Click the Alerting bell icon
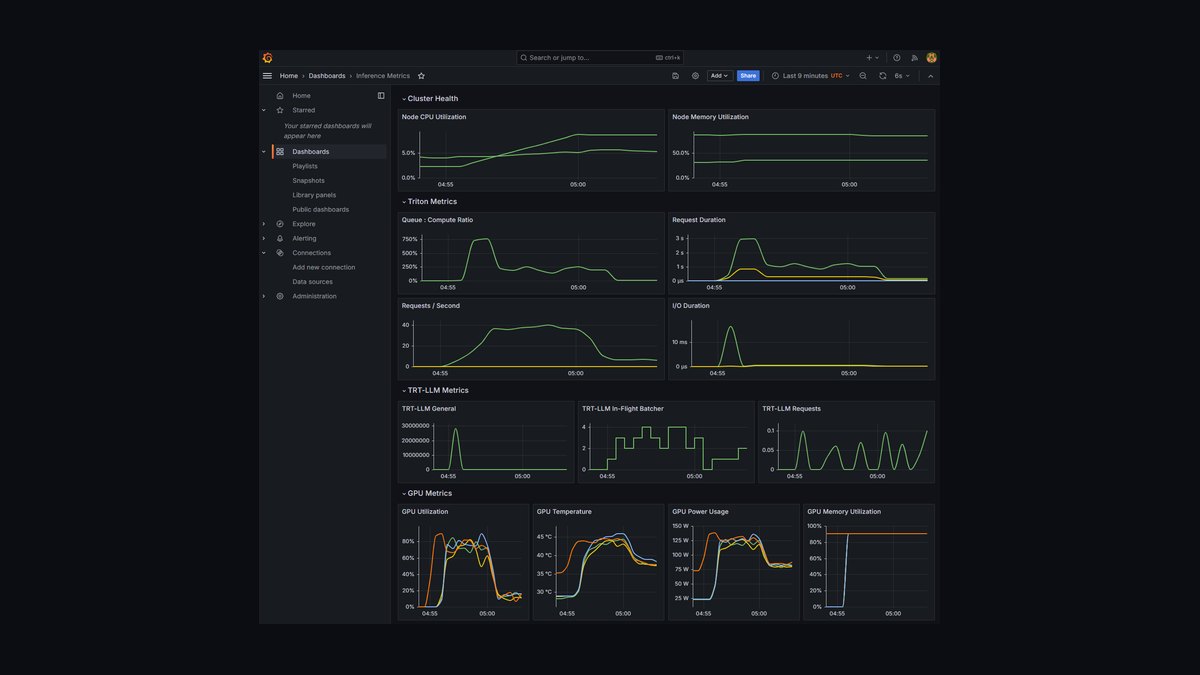This screenshot has height=675, width=1200. point(280,239)
